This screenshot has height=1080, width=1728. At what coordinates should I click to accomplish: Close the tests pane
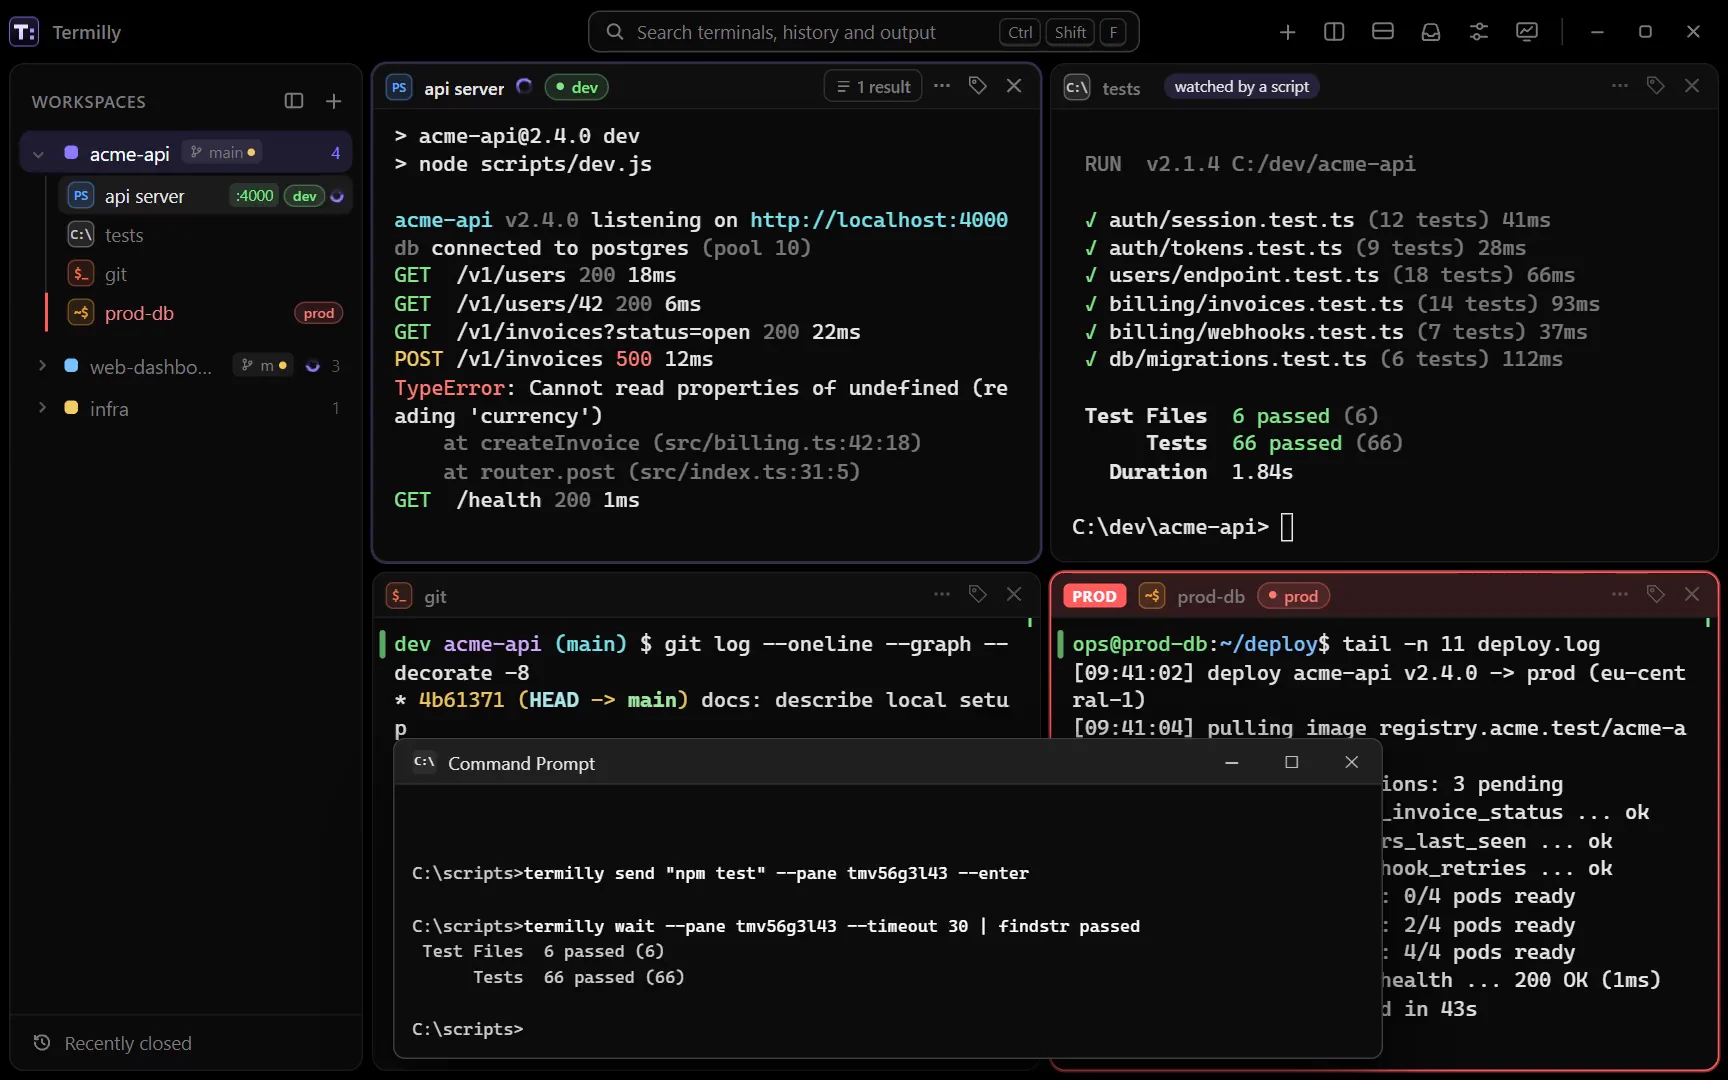pos(1692,86)
